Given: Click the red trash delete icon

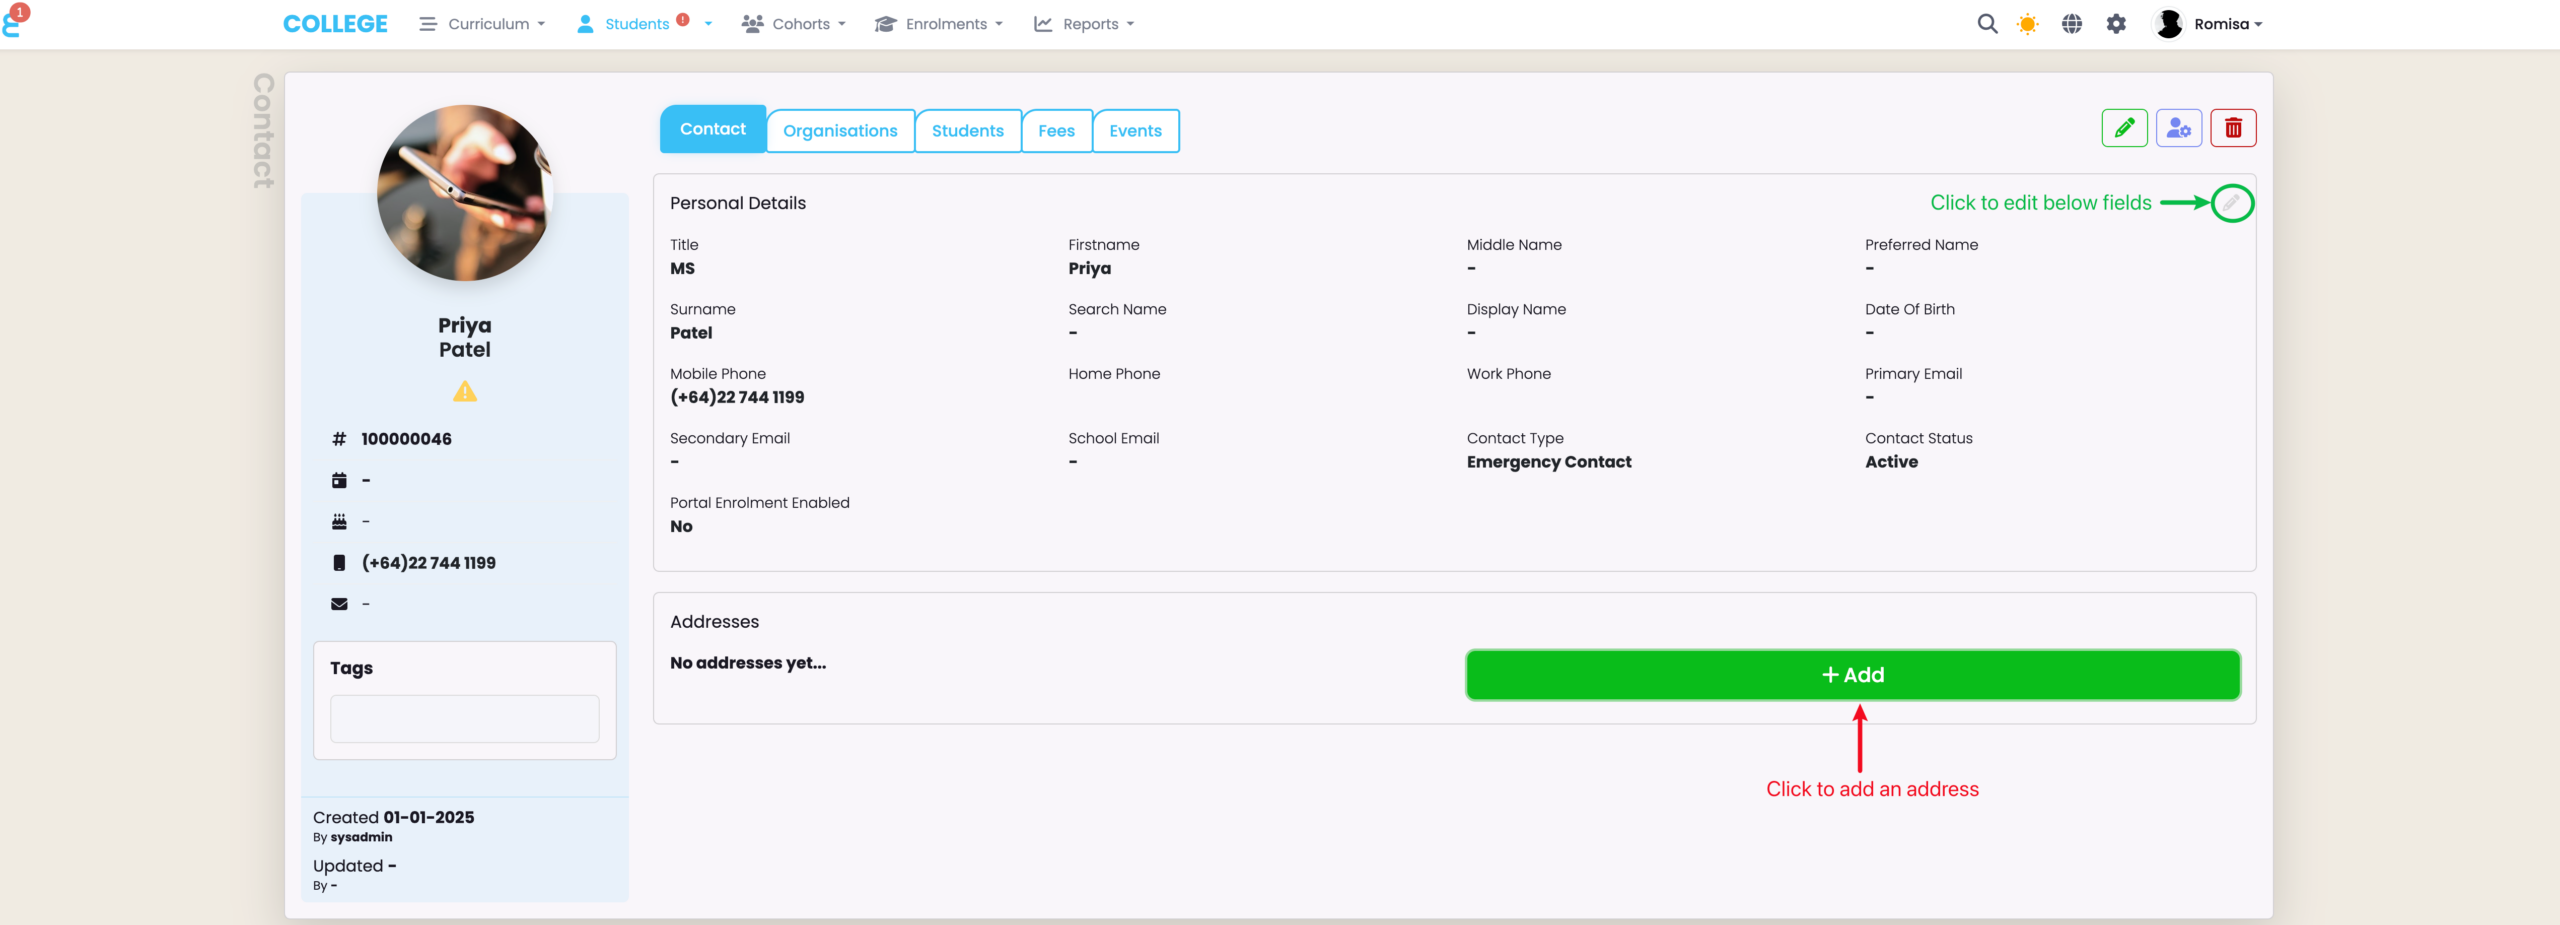Looking at the screenshot, I should tap(2232, 128).
